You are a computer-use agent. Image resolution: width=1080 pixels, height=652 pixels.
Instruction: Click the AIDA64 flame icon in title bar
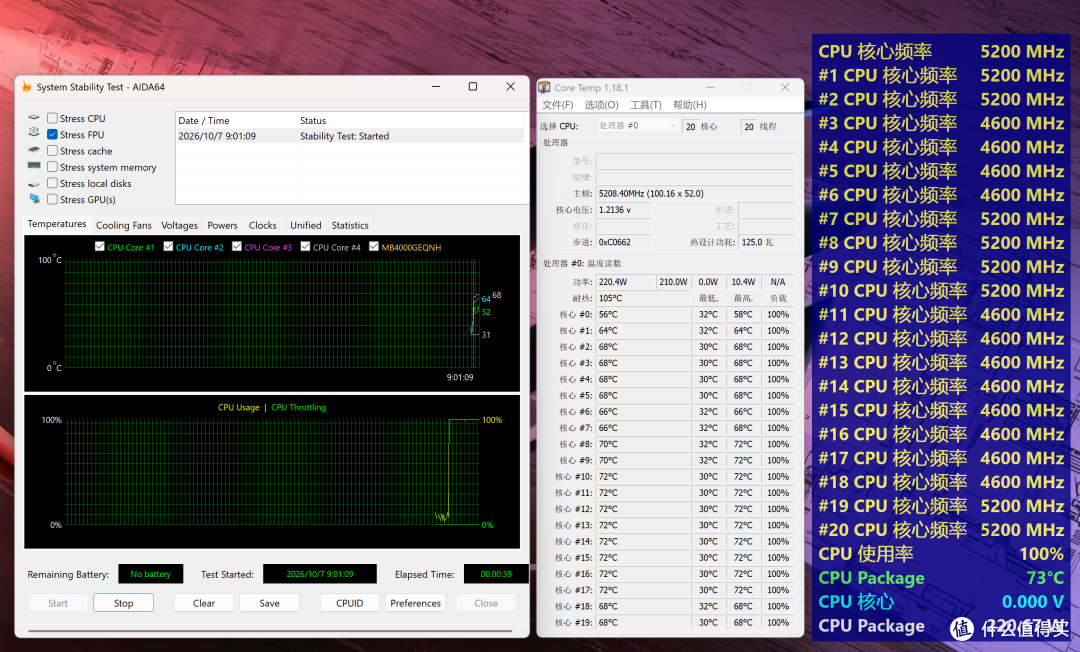click(x=27, y=87)
